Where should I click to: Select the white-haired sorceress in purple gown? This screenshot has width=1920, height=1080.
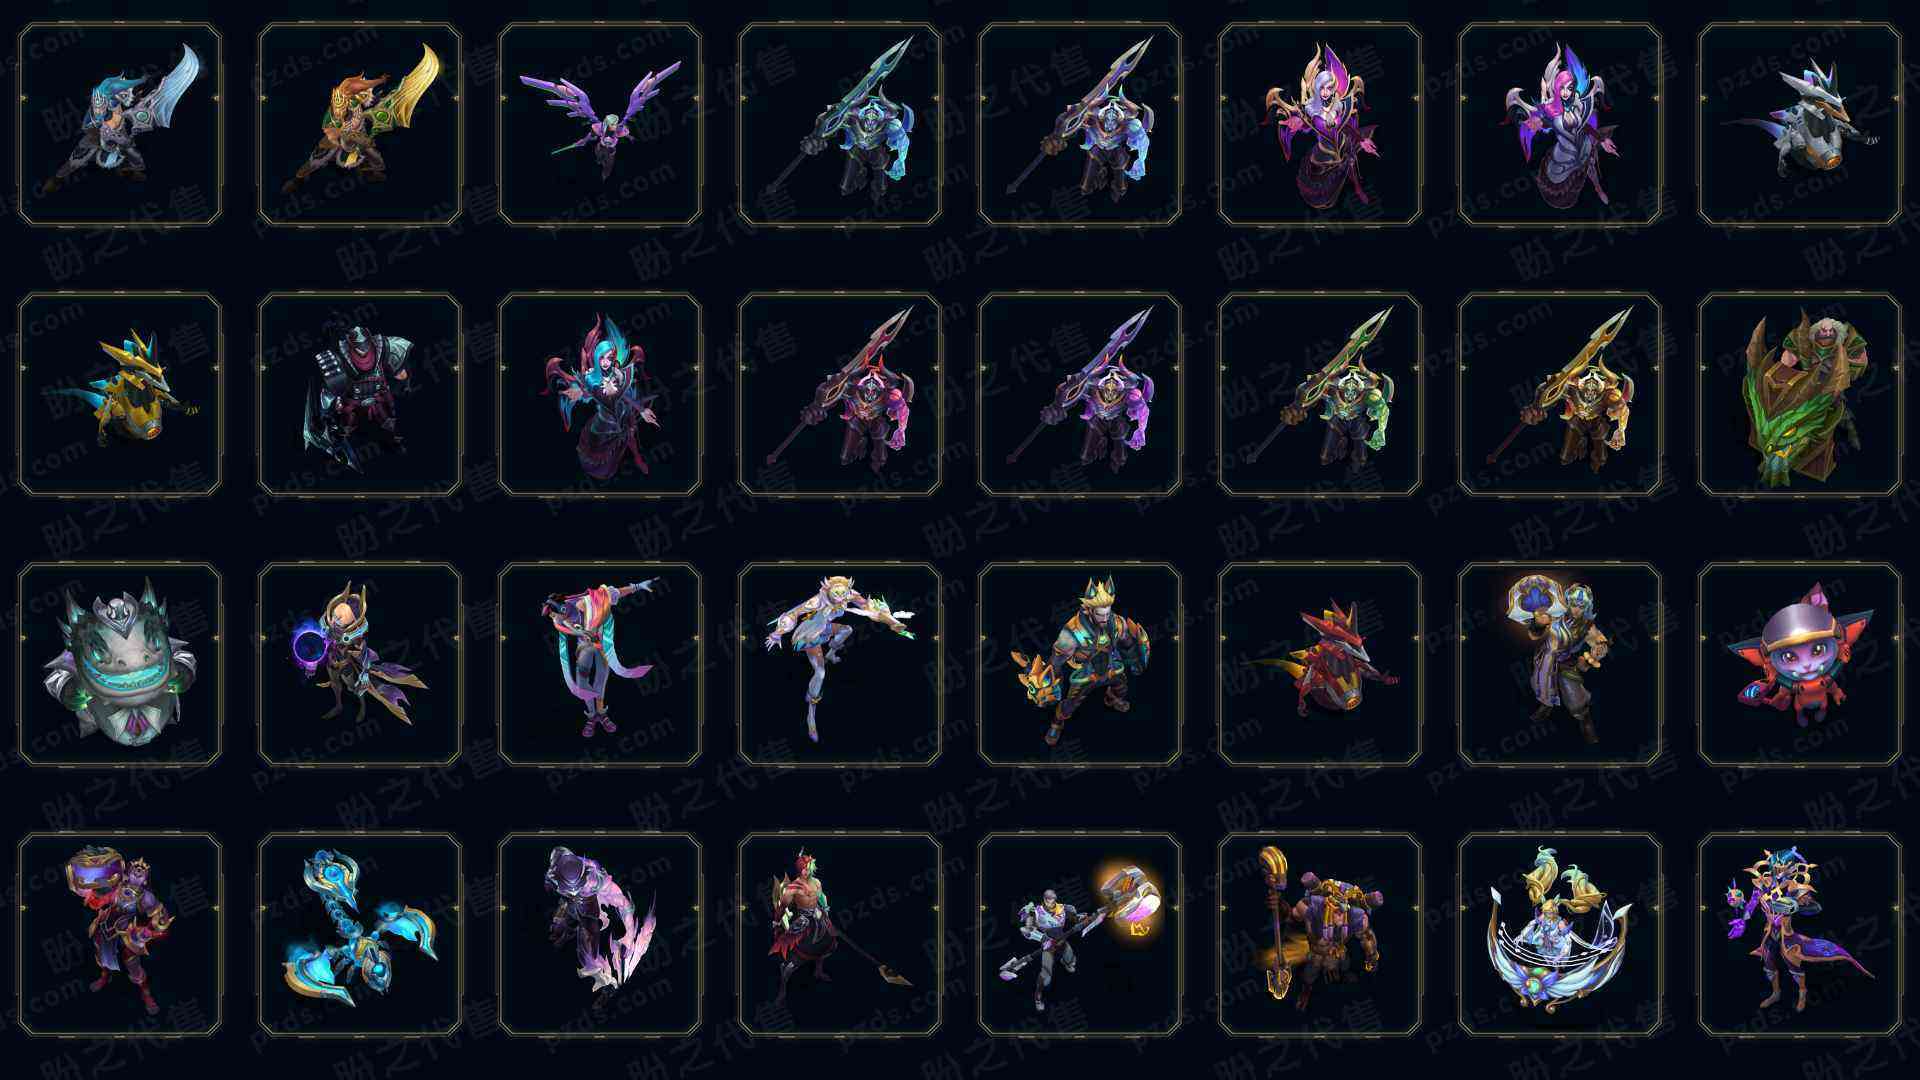pyautogui.click(x=1320, y=124)
